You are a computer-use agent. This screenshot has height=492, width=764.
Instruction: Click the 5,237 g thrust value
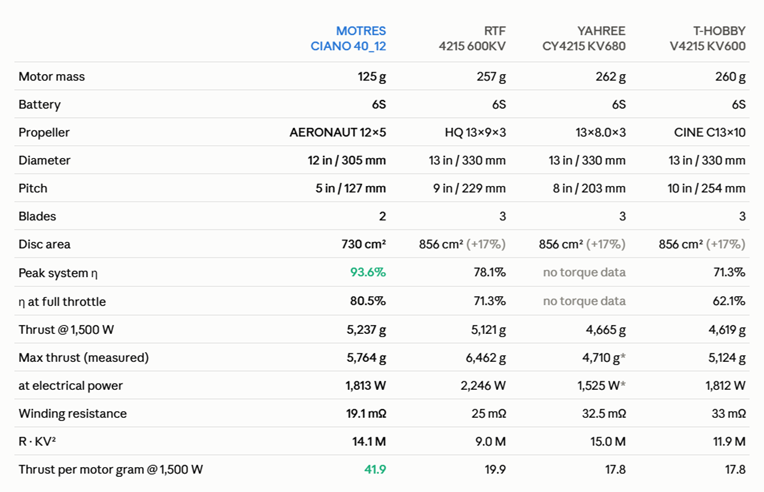point(366,330)
